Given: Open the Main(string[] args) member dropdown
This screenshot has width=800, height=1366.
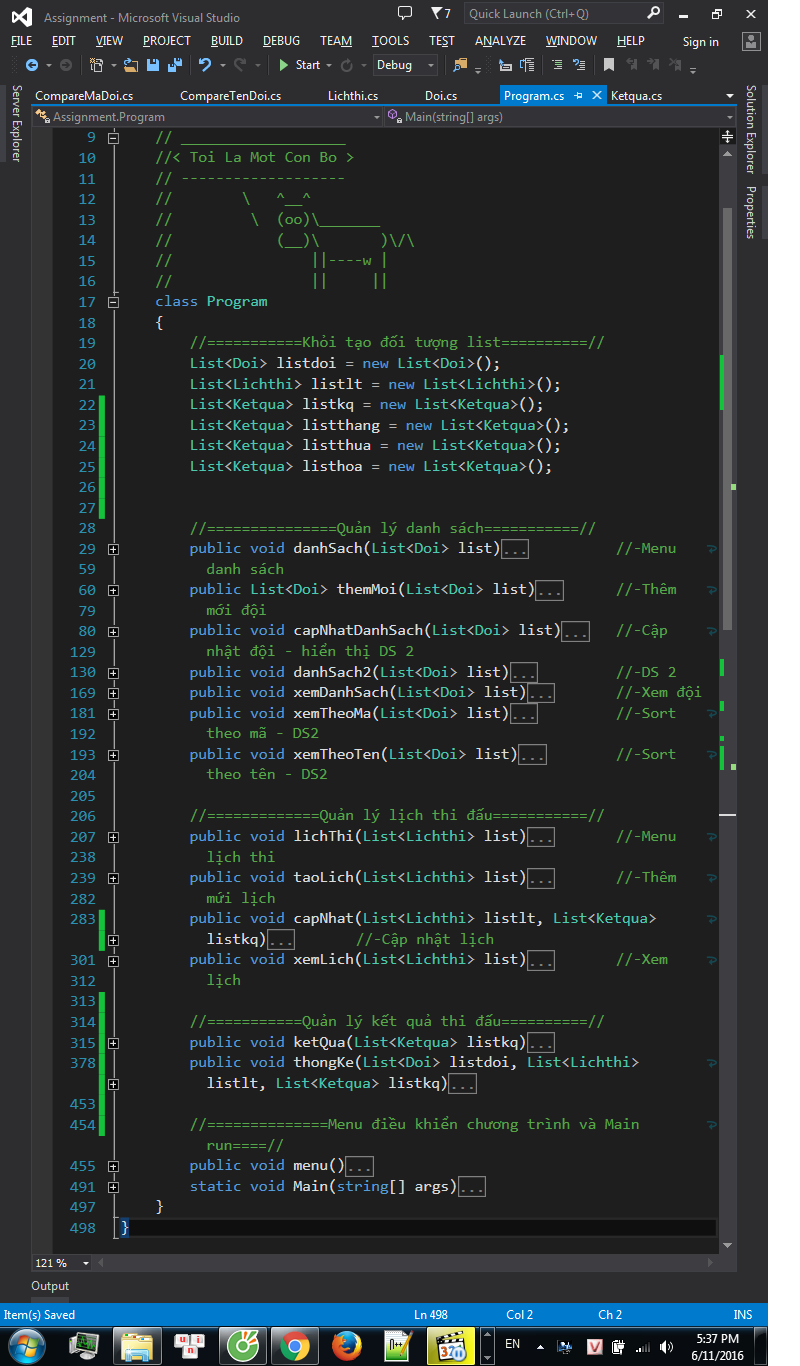Looking at the screenshot, I should [x=558, y=117].
